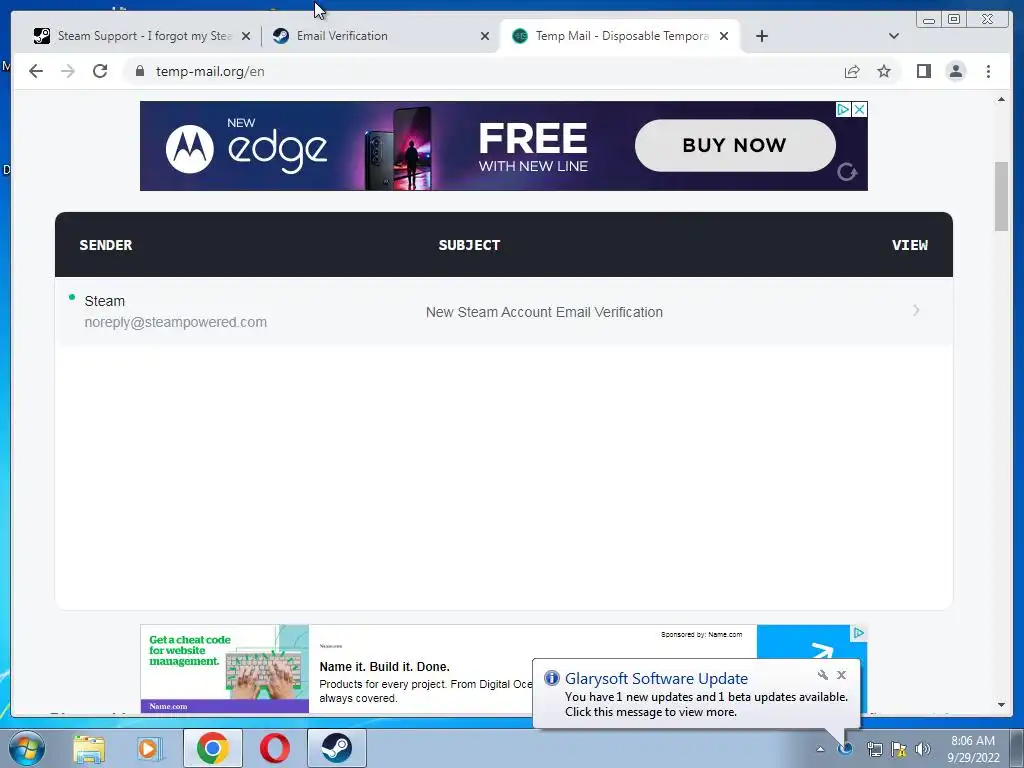The height and width of the screenshot is (768, 1024).
Task: Click the SUBJECT column header
Action: point(469,246)
